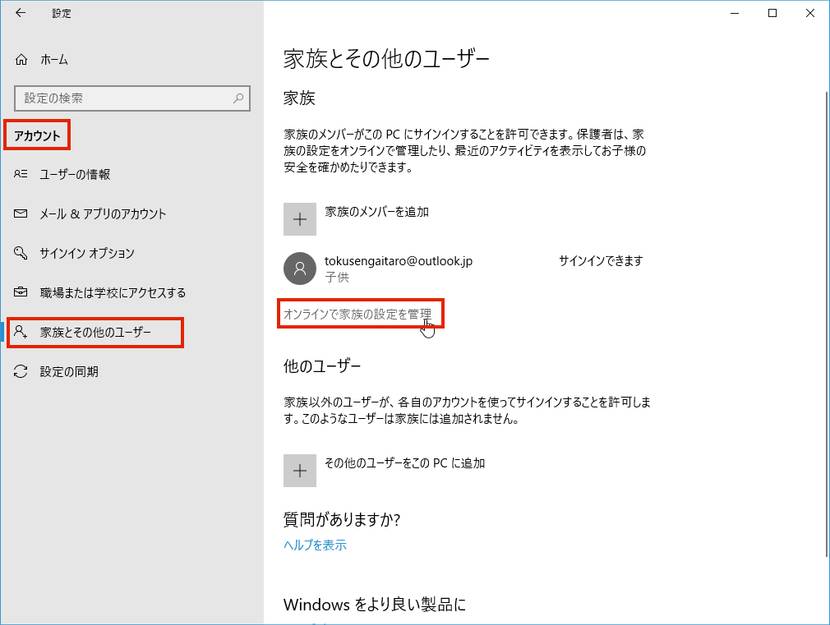Open ホーム in the sidebar

pyautogui.click(x=54, y=60)
